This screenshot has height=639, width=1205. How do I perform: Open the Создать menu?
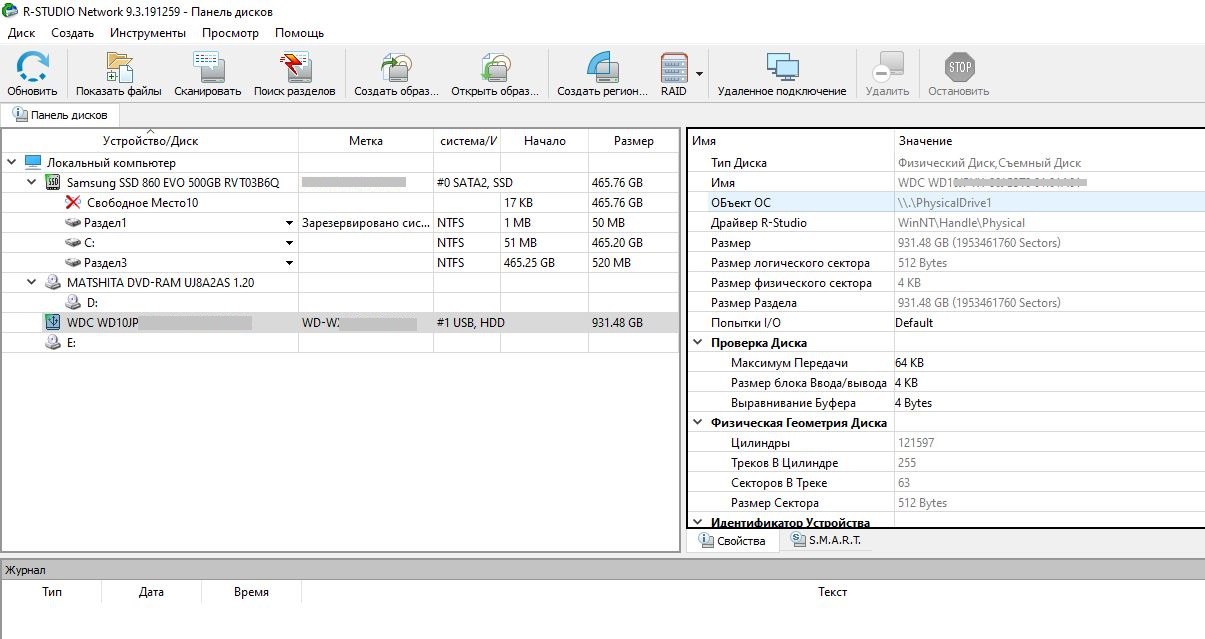tap(72, 33)
